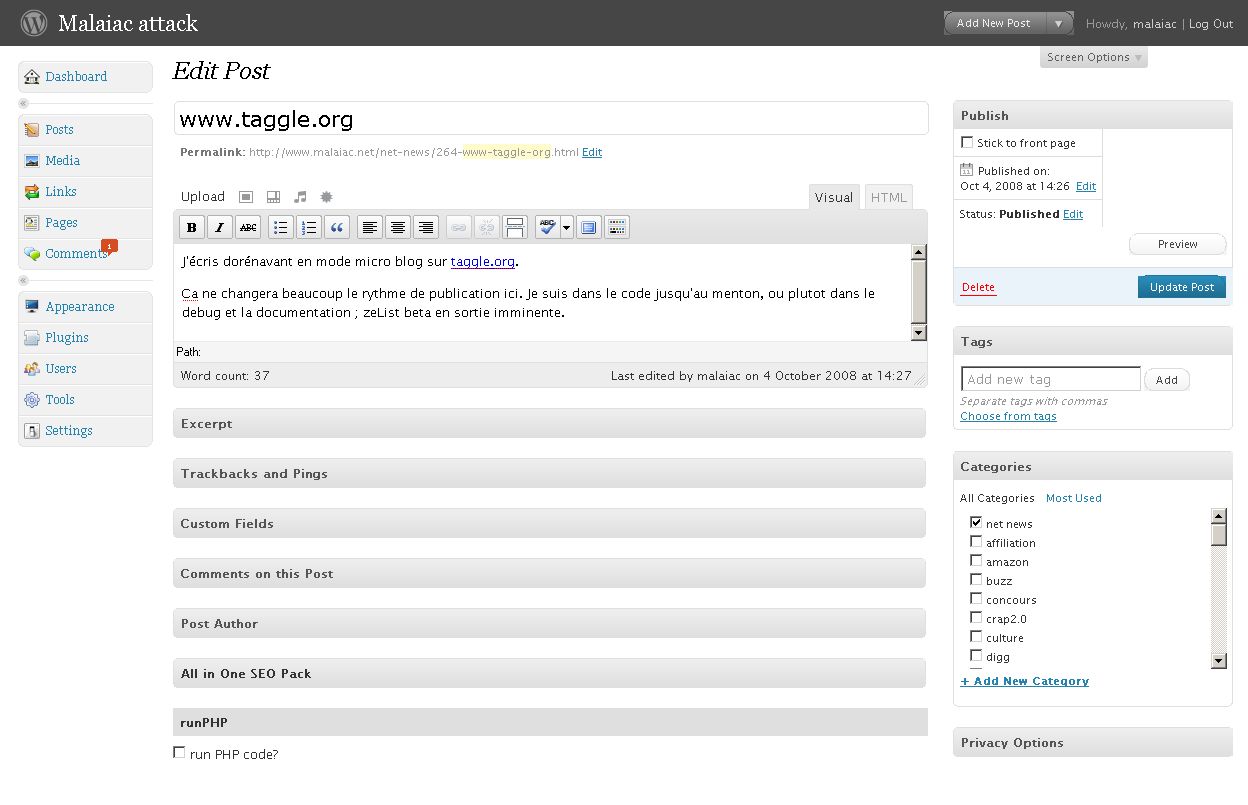Open the Add New Post dropdown arrow
This screenshot has height=805, width=1248.
click(x=1059, y=23)
